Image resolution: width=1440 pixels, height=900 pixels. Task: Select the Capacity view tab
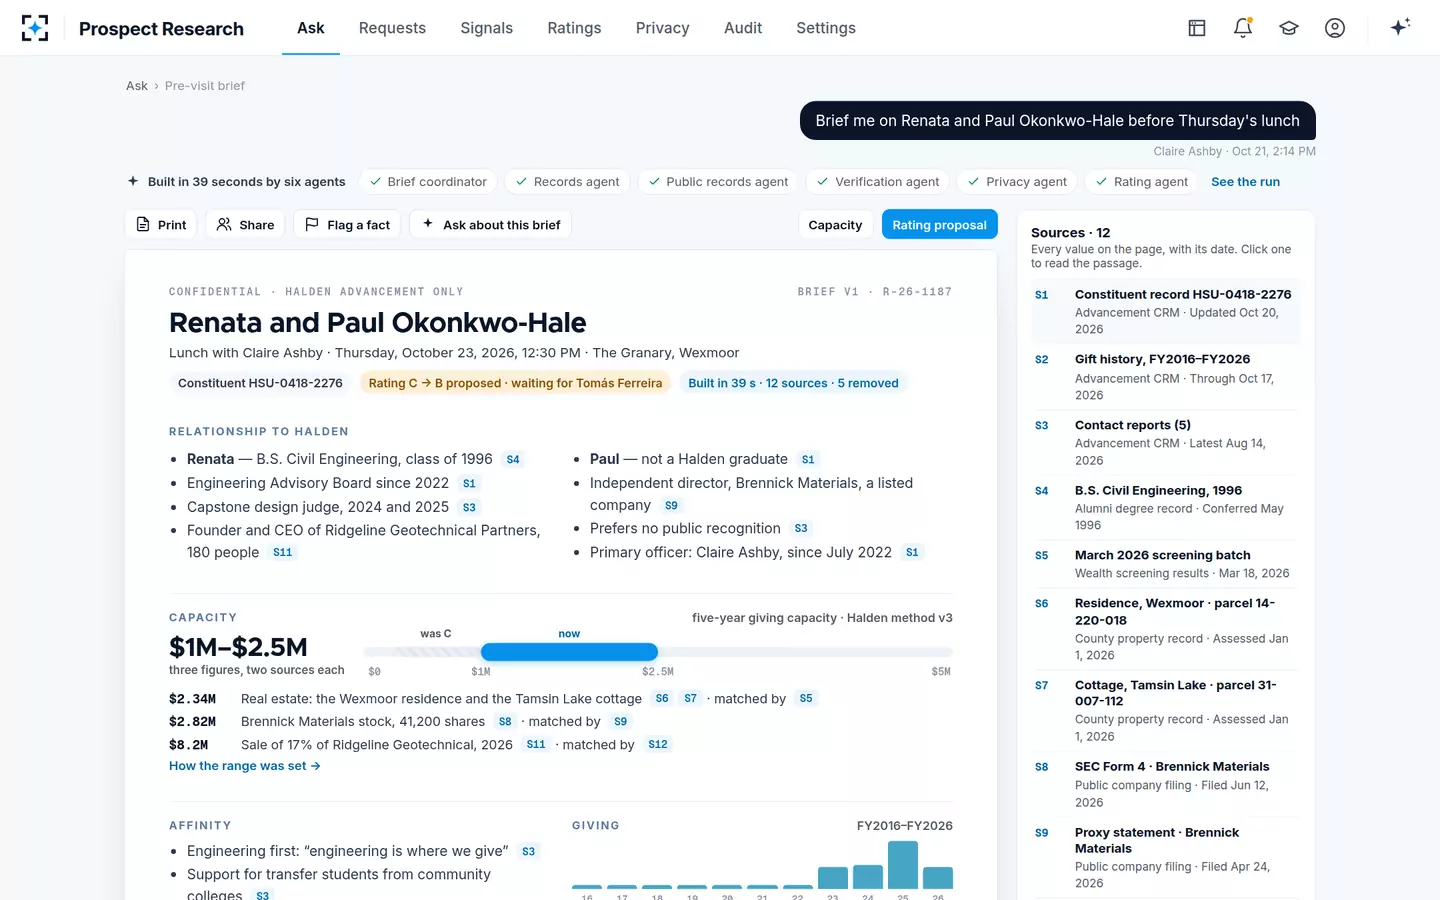pyautogui.click(x=835, y=225)
